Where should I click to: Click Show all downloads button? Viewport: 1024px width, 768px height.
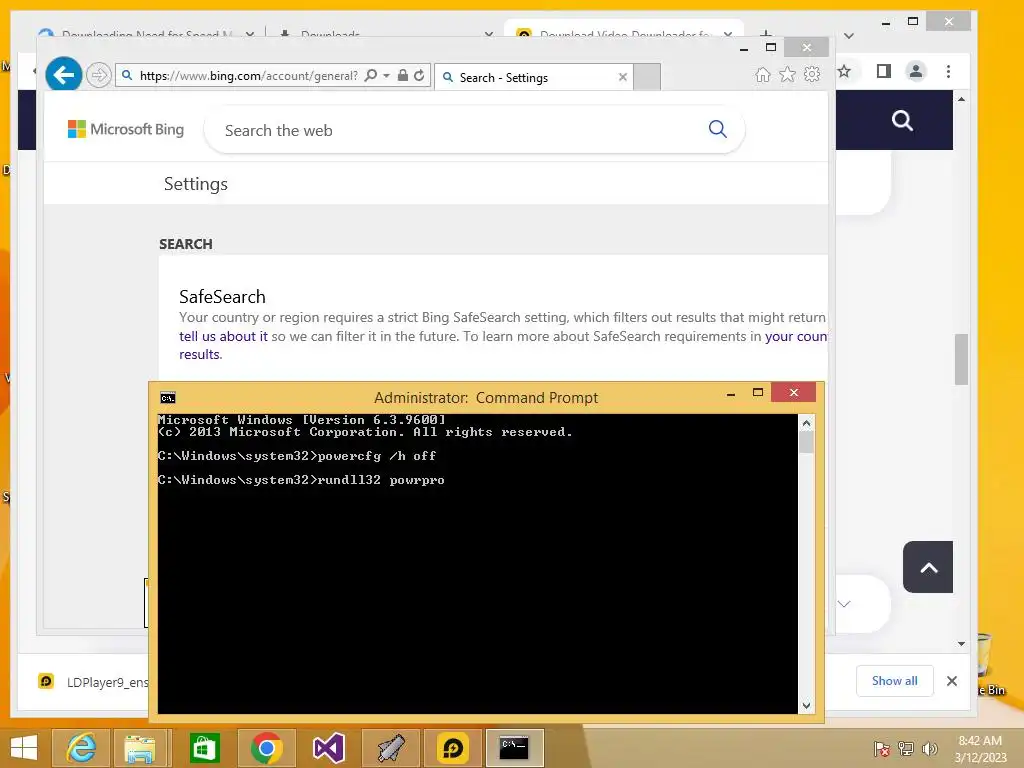895,681
